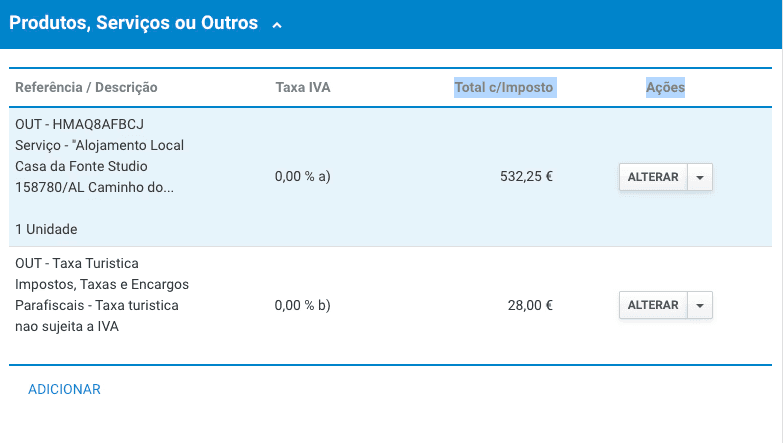Click the Casa da Fonte Studio text
This screenshot has width=783, height=443.
click(81, 166)
